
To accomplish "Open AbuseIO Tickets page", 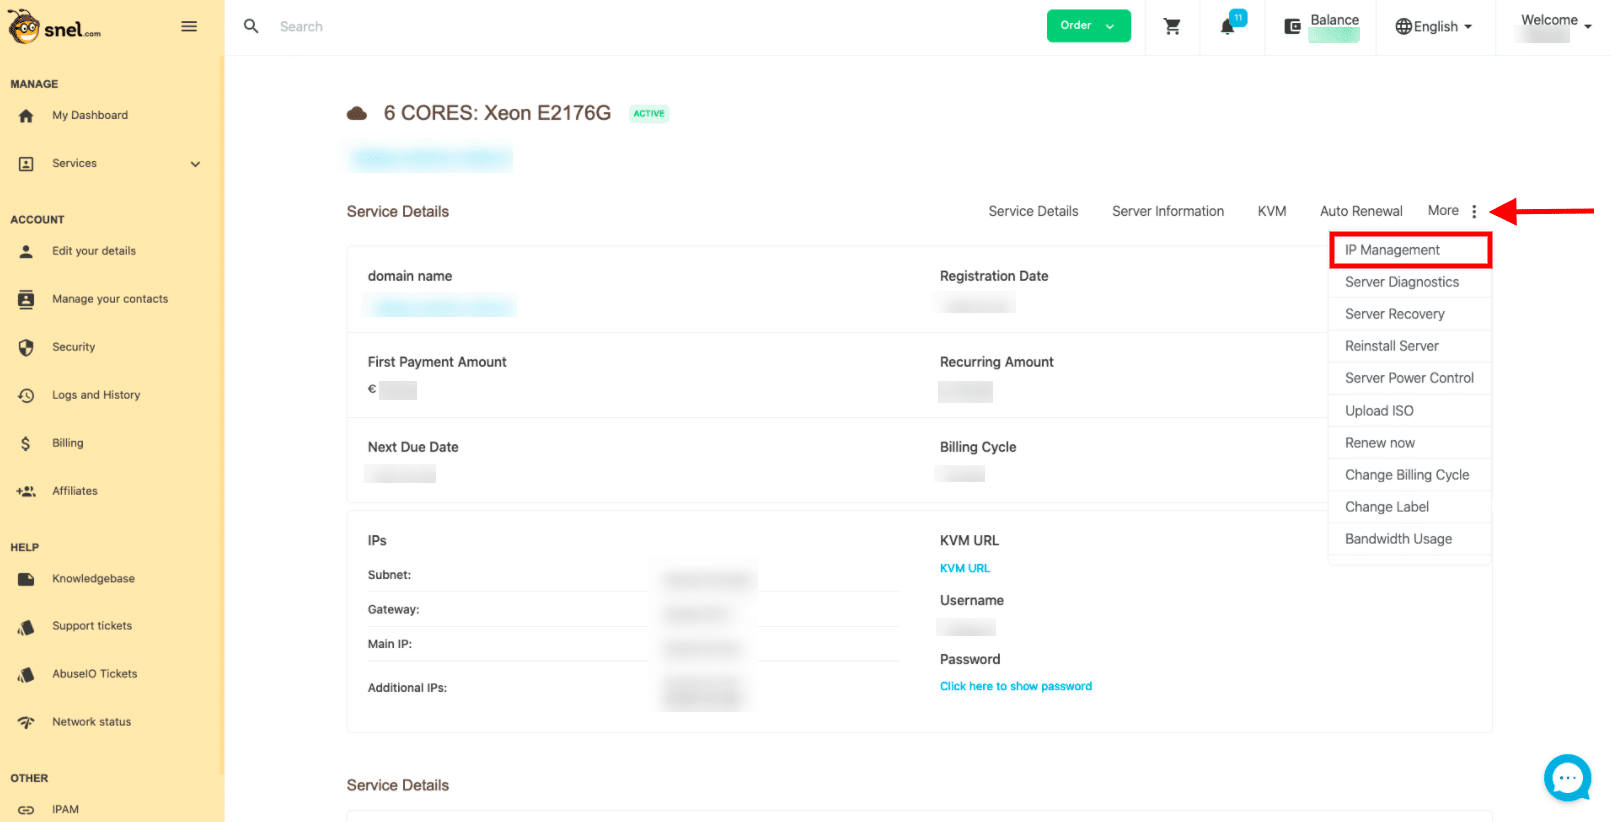I will tap(95, 674).
